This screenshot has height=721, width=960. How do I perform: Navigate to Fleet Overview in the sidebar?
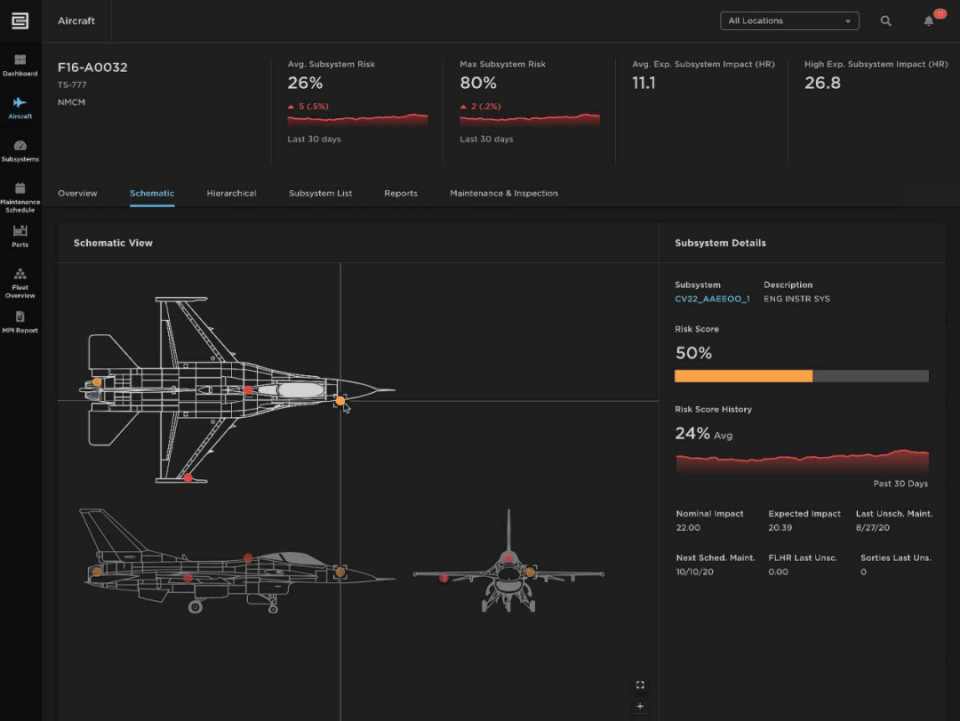click(x=20, y=283)
